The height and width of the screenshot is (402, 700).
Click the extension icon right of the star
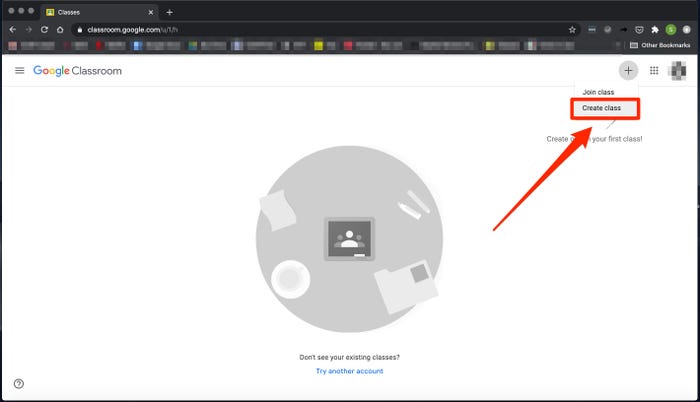point(592,29)
